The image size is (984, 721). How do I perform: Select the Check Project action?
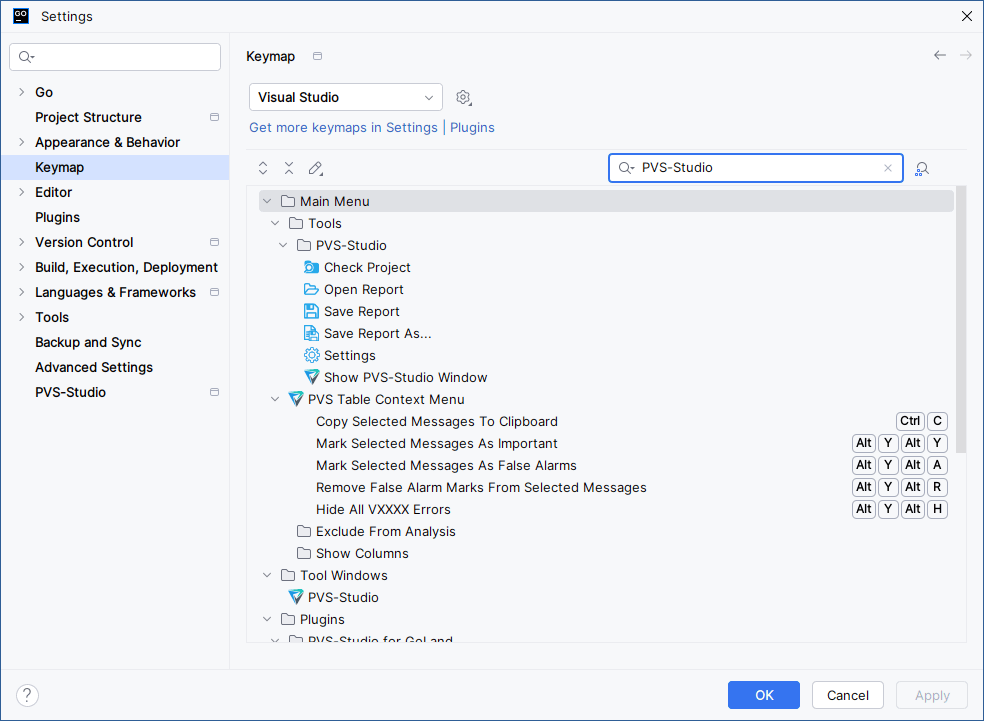(367, 267)
